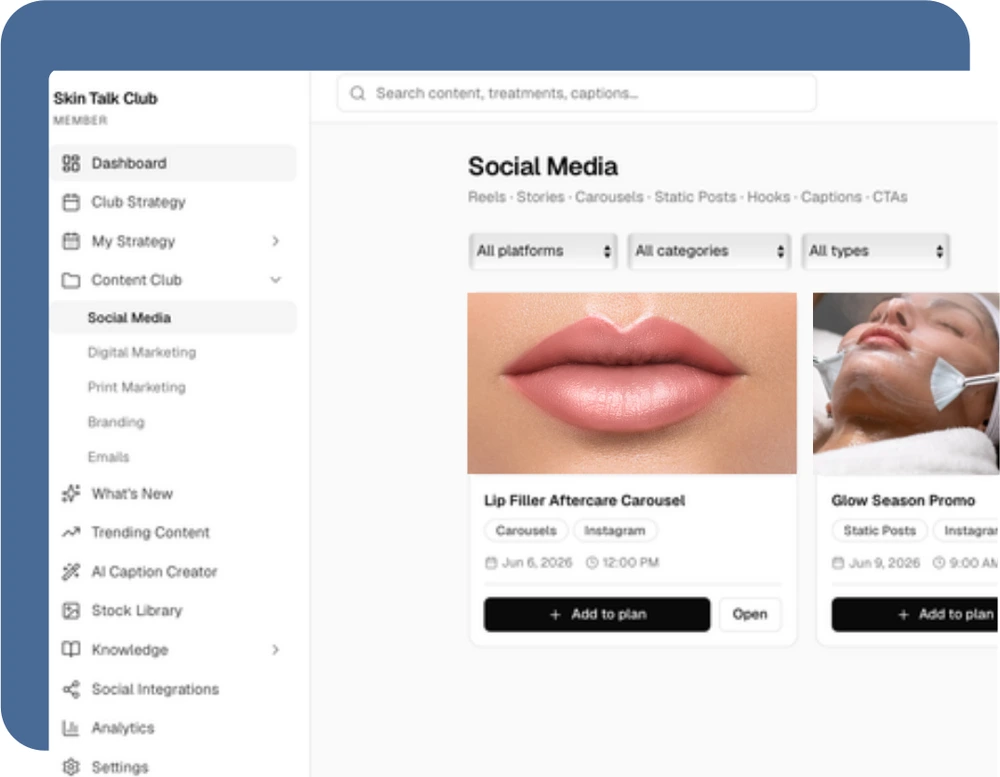Click the clock icon beside 9:00 AM
Image resolution: width=1000 pixels, height=777 pixels.
point(939,563)
